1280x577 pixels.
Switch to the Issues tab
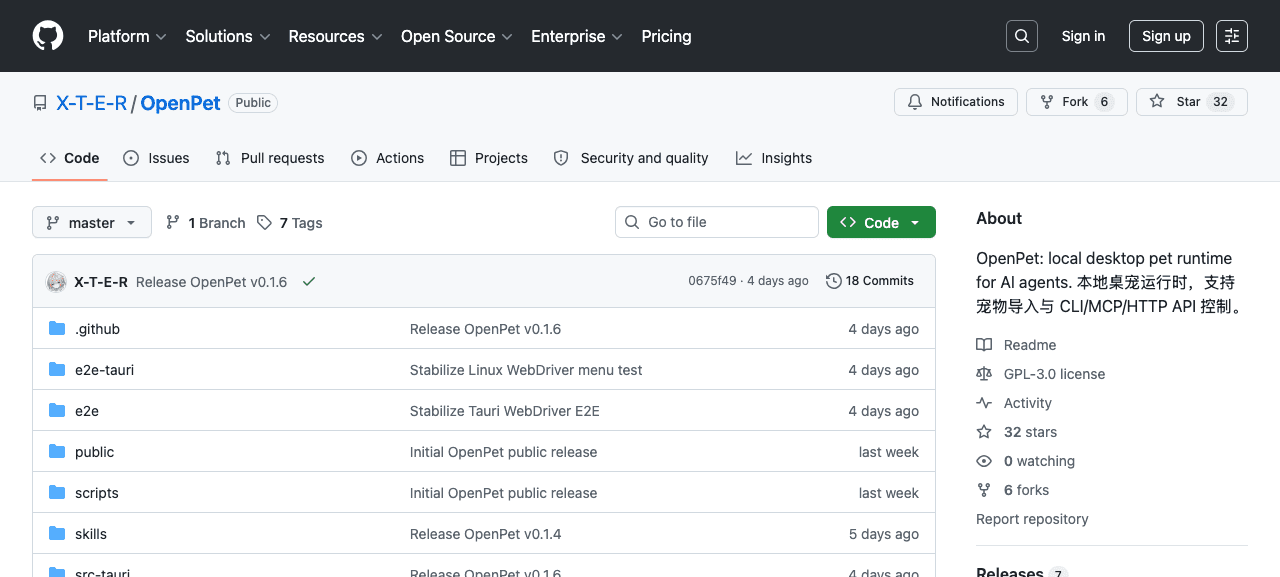pyautogui.click(x=156, y=158)
